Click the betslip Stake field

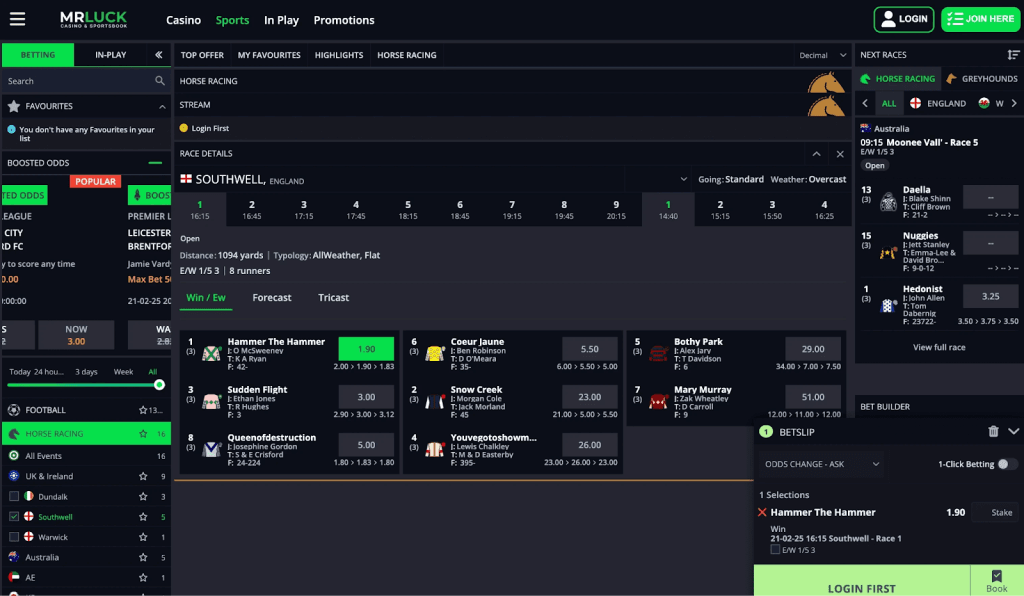click(995, 512)
